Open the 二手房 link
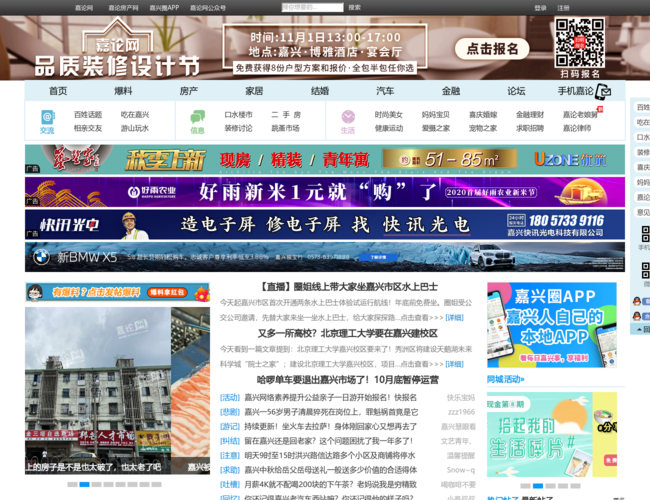This screenshot has height=500, width=650. [286, 115]
